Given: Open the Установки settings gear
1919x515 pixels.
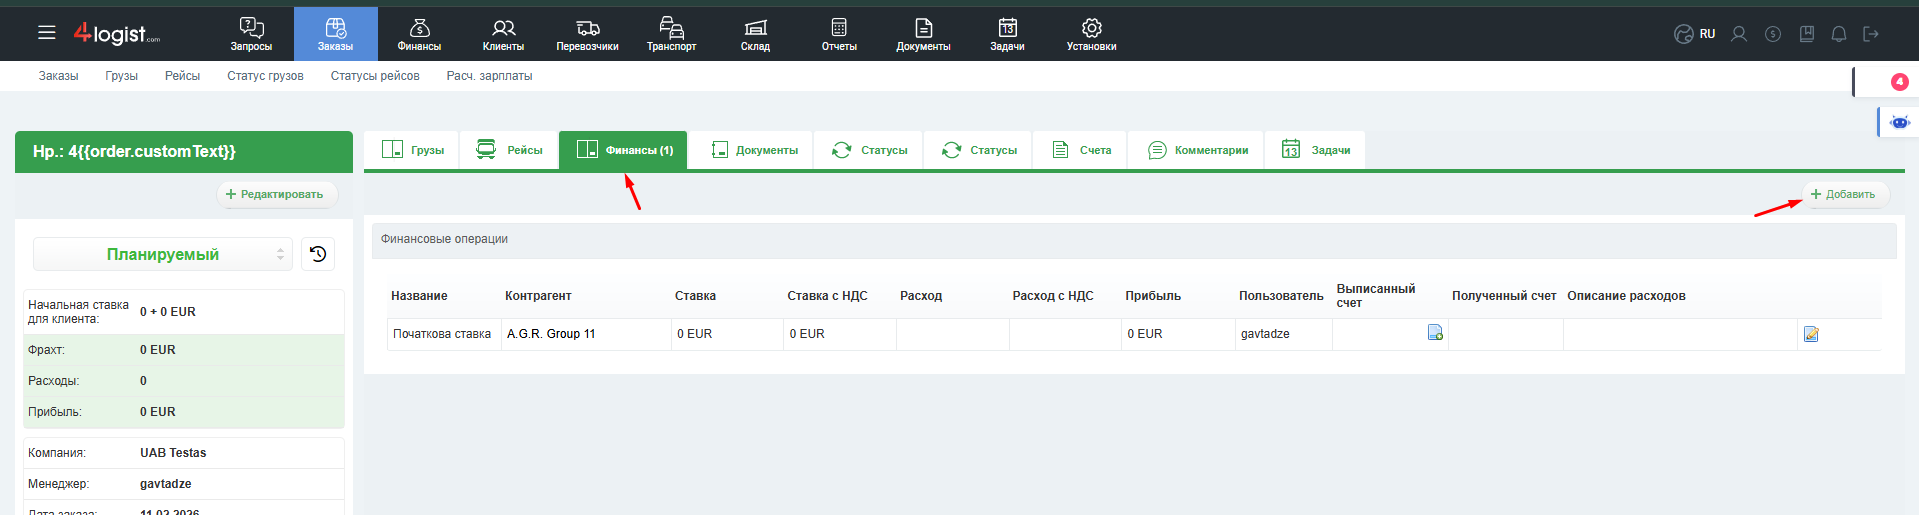Looking at the screenshot, I should (1091, 34).
